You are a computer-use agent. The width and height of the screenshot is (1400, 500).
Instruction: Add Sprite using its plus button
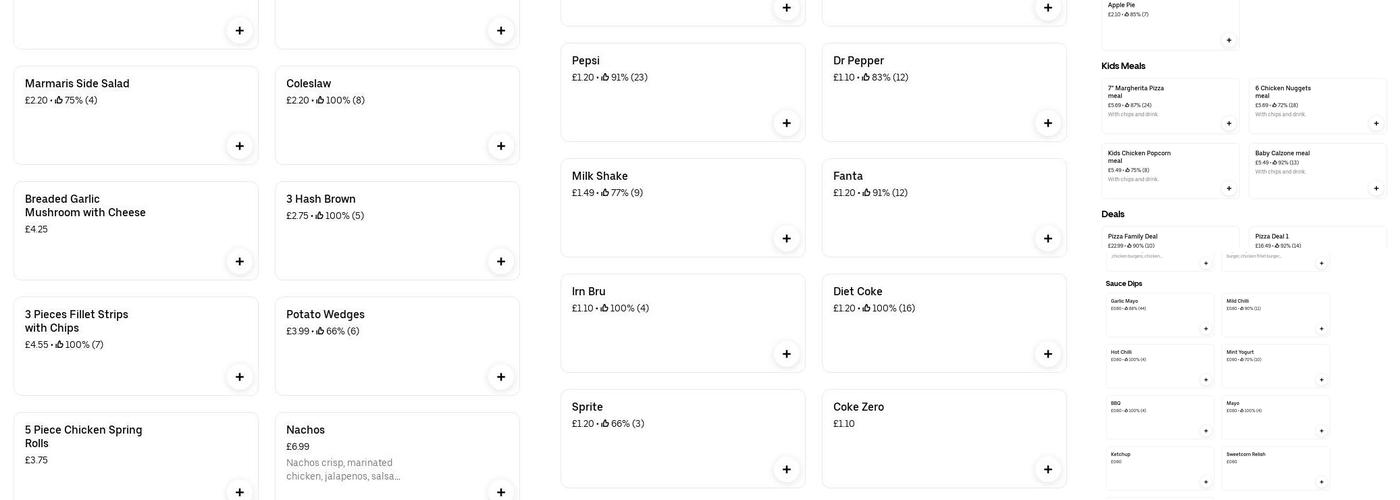click(x=786, y=469)
